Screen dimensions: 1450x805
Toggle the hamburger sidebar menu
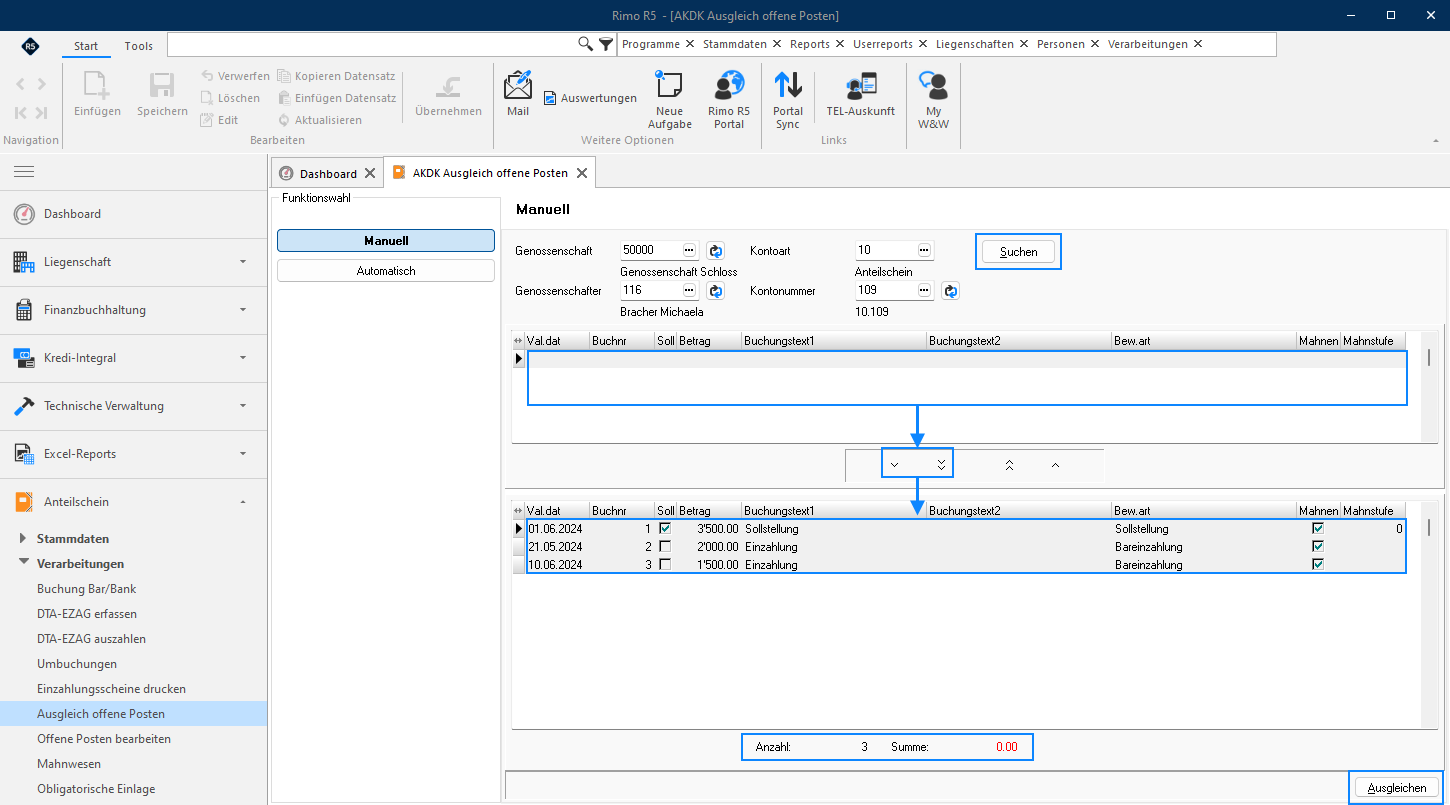coord(24,172)
